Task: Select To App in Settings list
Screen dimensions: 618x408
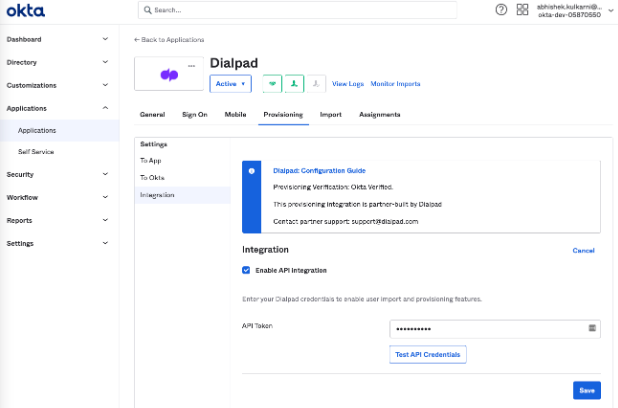Action: click(x=151, y=160)
